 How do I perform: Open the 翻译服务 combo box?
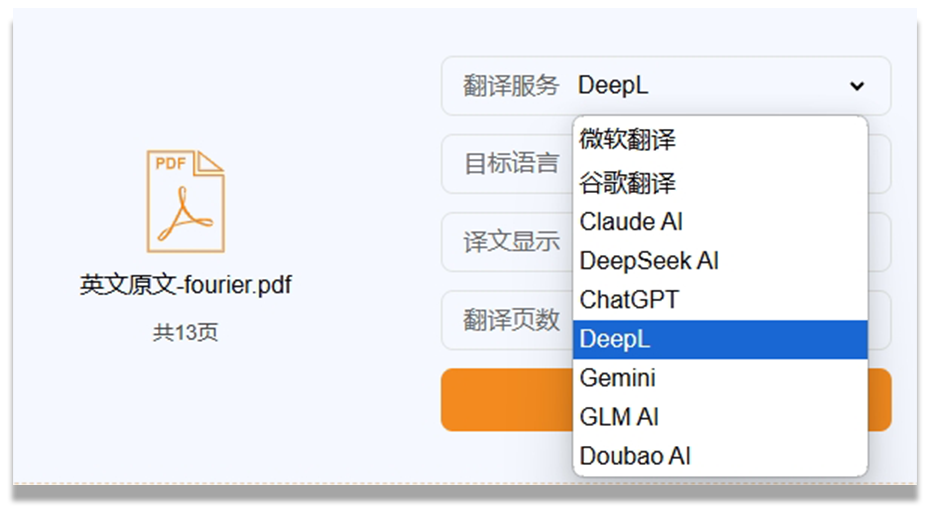click(x=666, y=86)
